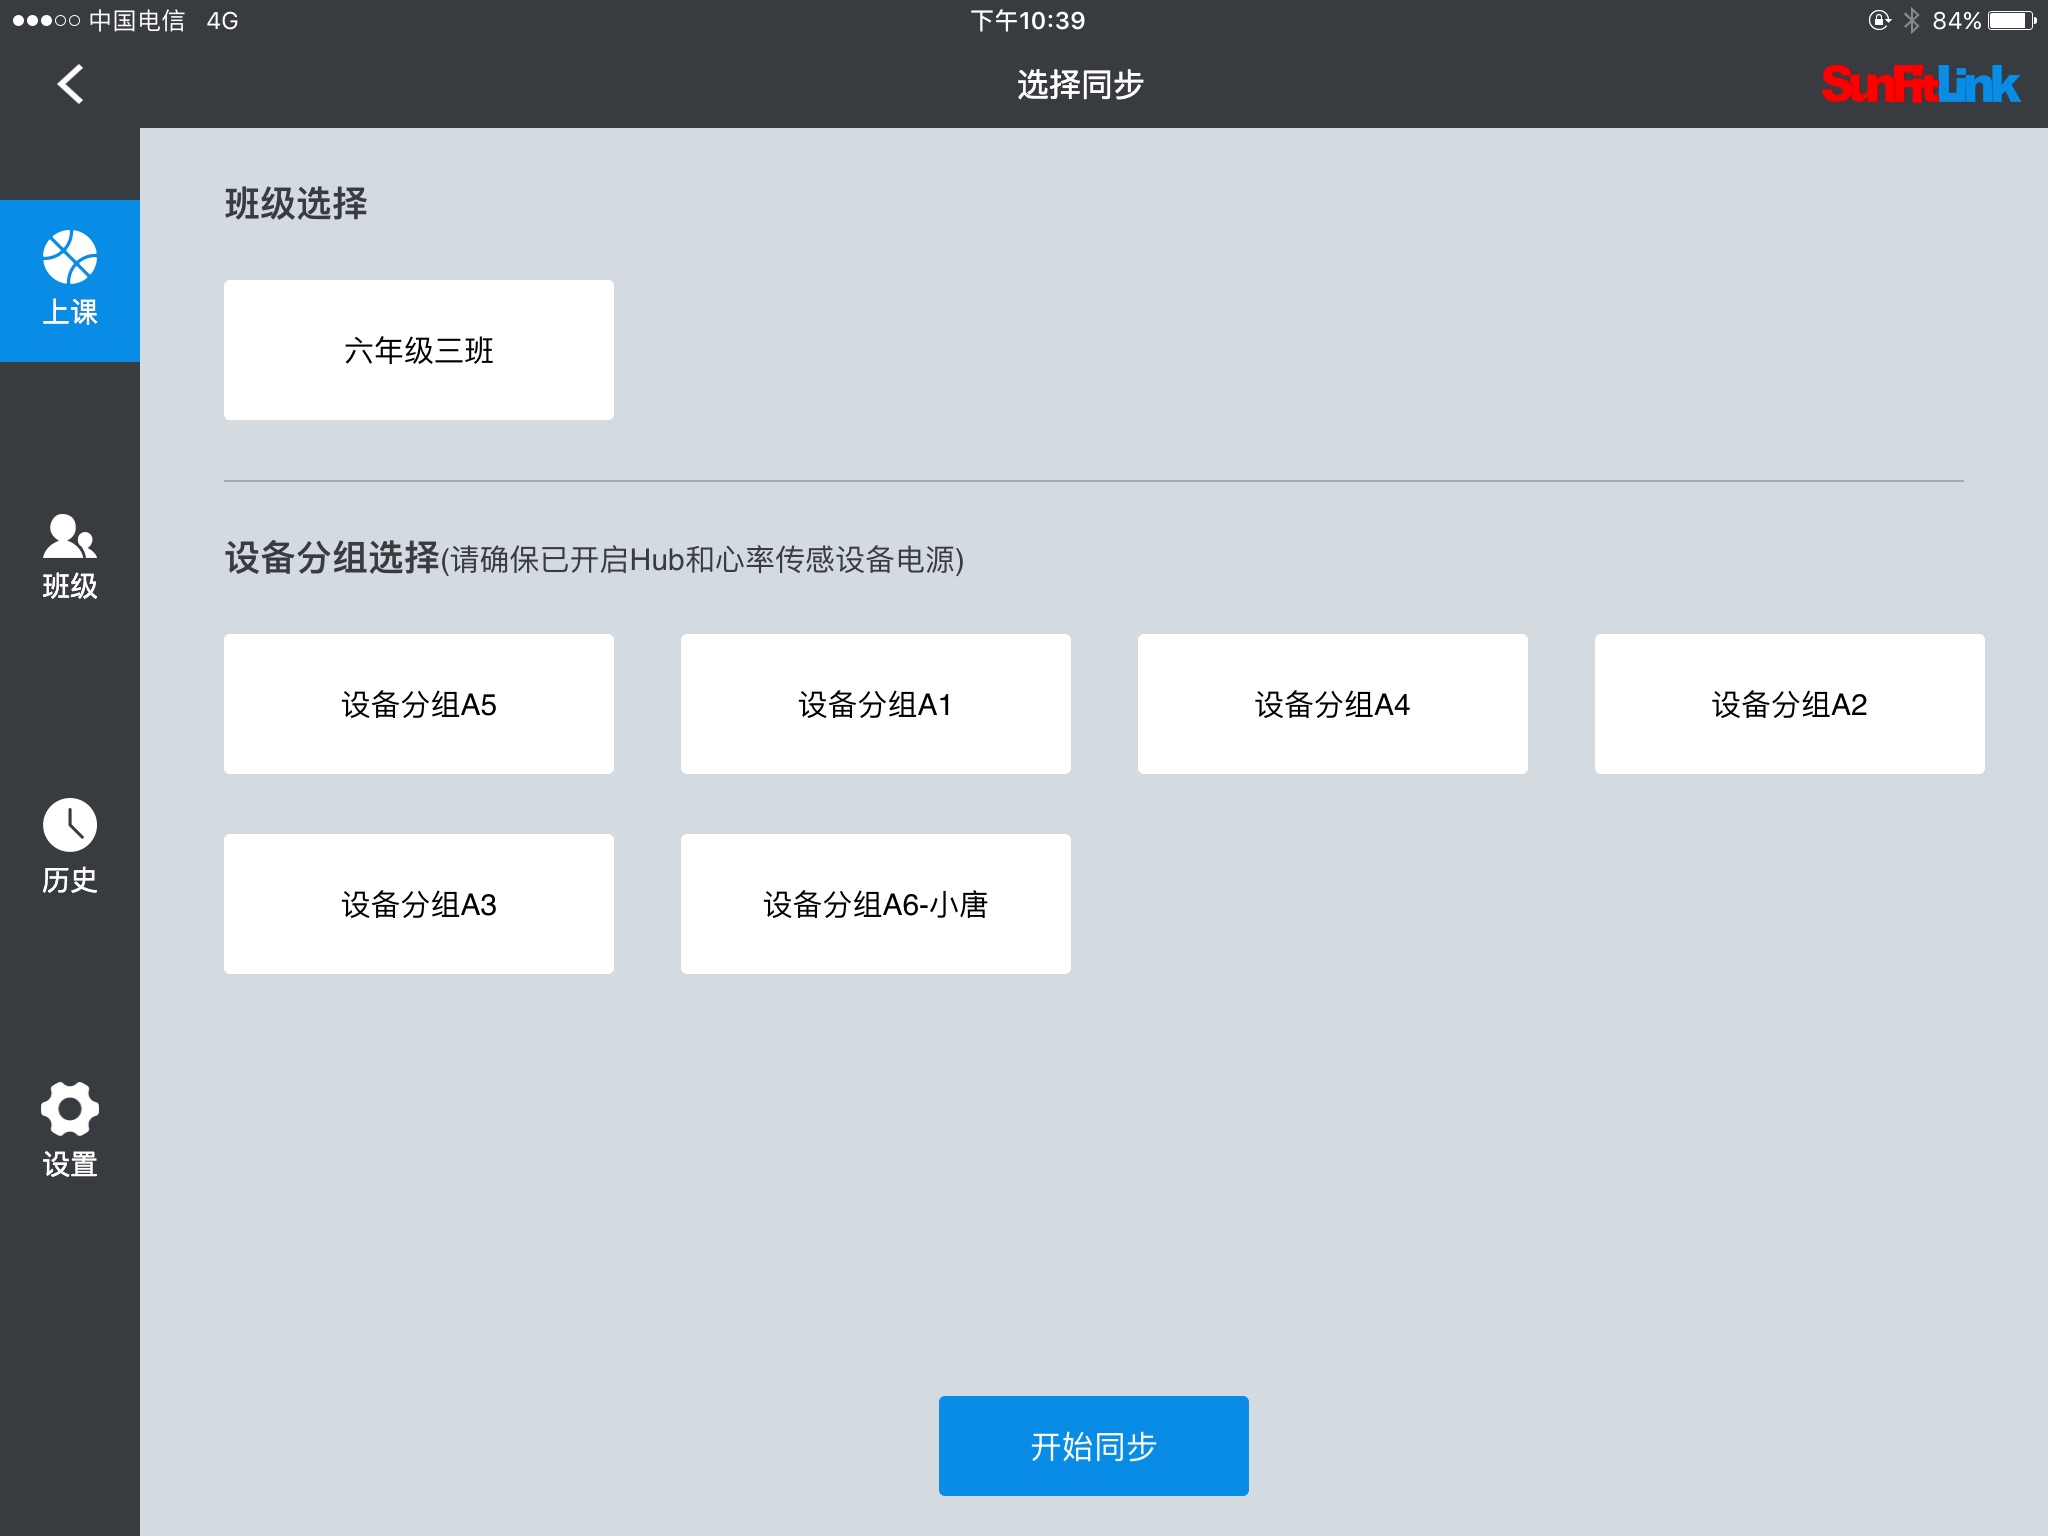Tap the 设备分组选择 section heading
2048x1536 pixels.
[x=332, y=558]
